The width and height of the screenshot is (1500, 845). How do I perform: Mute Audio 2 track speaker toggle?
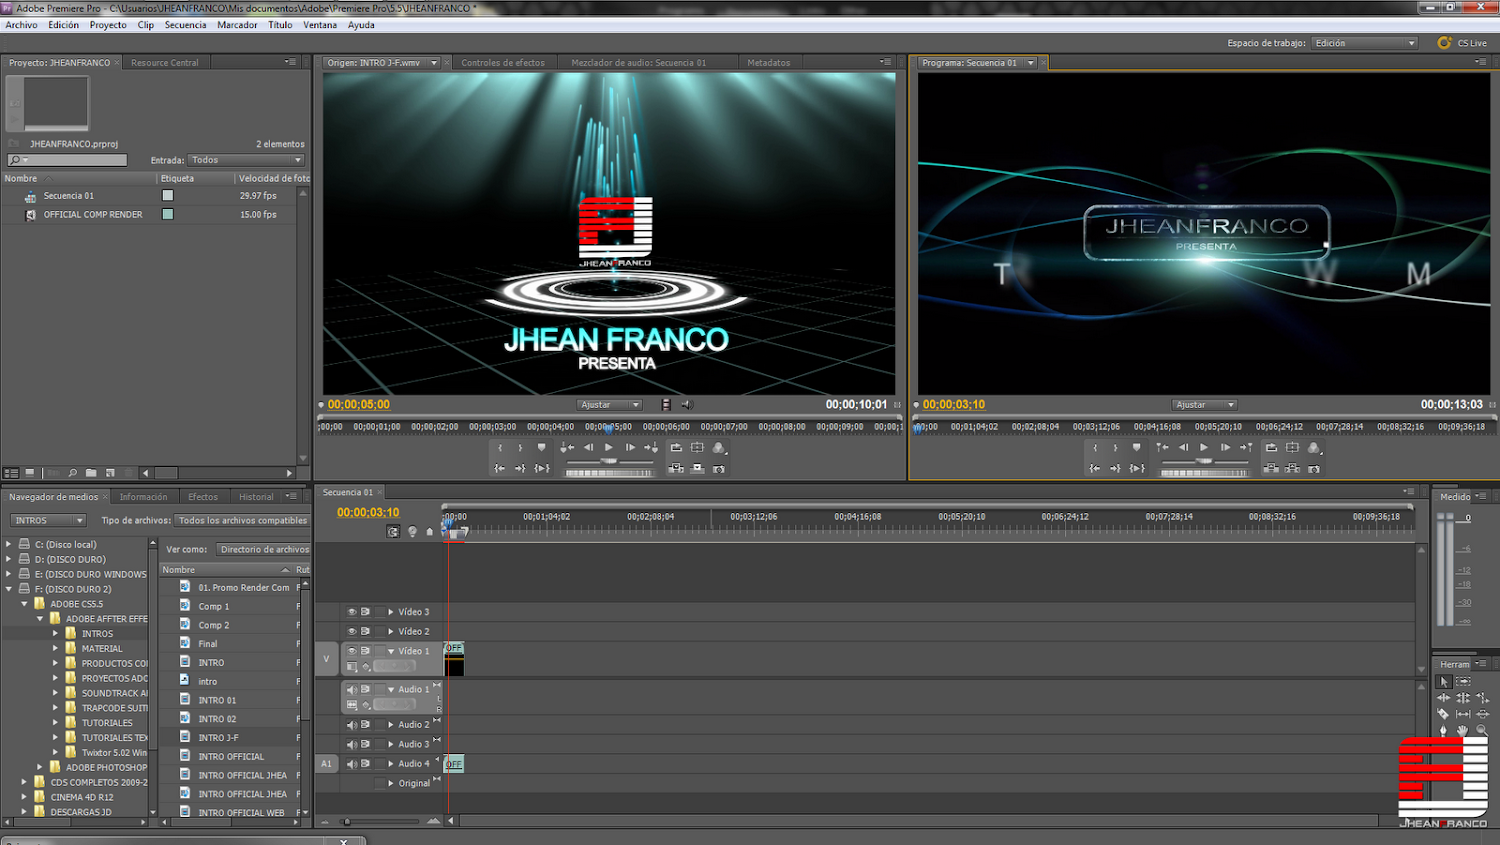coord(352,725)
